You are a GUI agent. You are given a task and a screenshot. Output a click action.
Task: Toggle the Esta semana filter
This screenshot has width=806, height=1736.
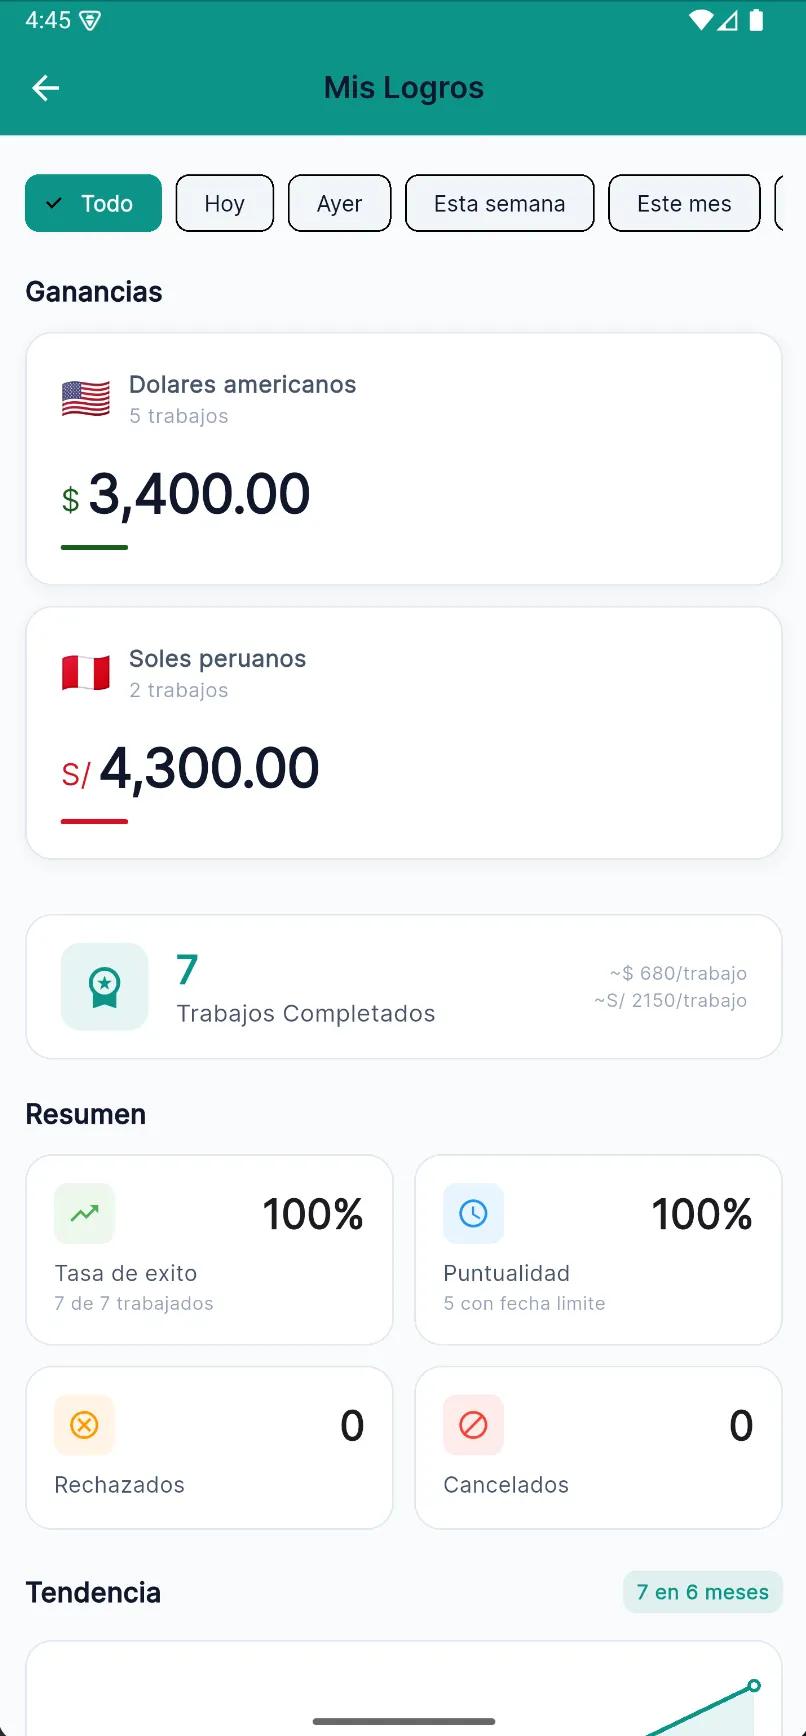click(499, 203)
